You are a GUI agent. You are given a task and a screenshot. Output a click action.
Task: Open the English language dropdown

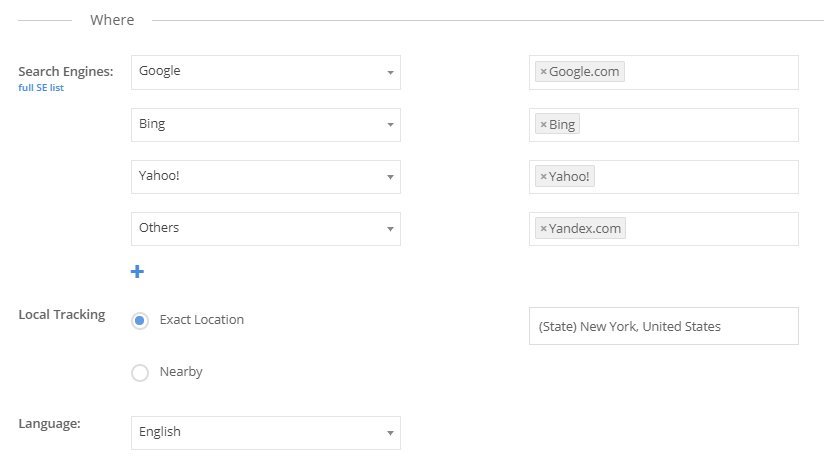[x=266, y=433]
